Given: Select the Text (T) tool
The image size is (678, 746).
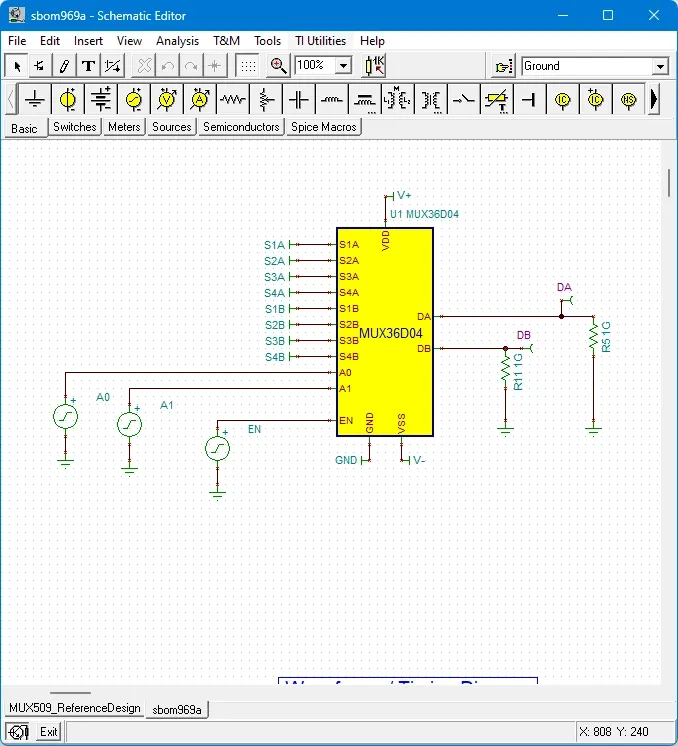Looking at the screenshot, I should click(x=88, y=66).
